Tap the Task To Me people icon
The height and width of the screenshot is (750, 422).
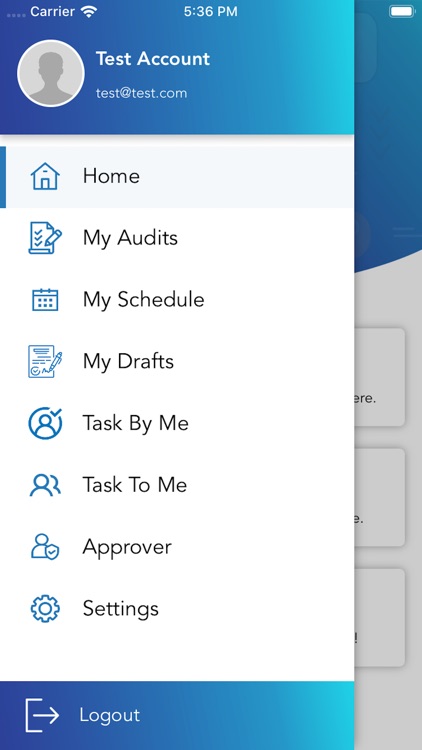tap(45, 485)
